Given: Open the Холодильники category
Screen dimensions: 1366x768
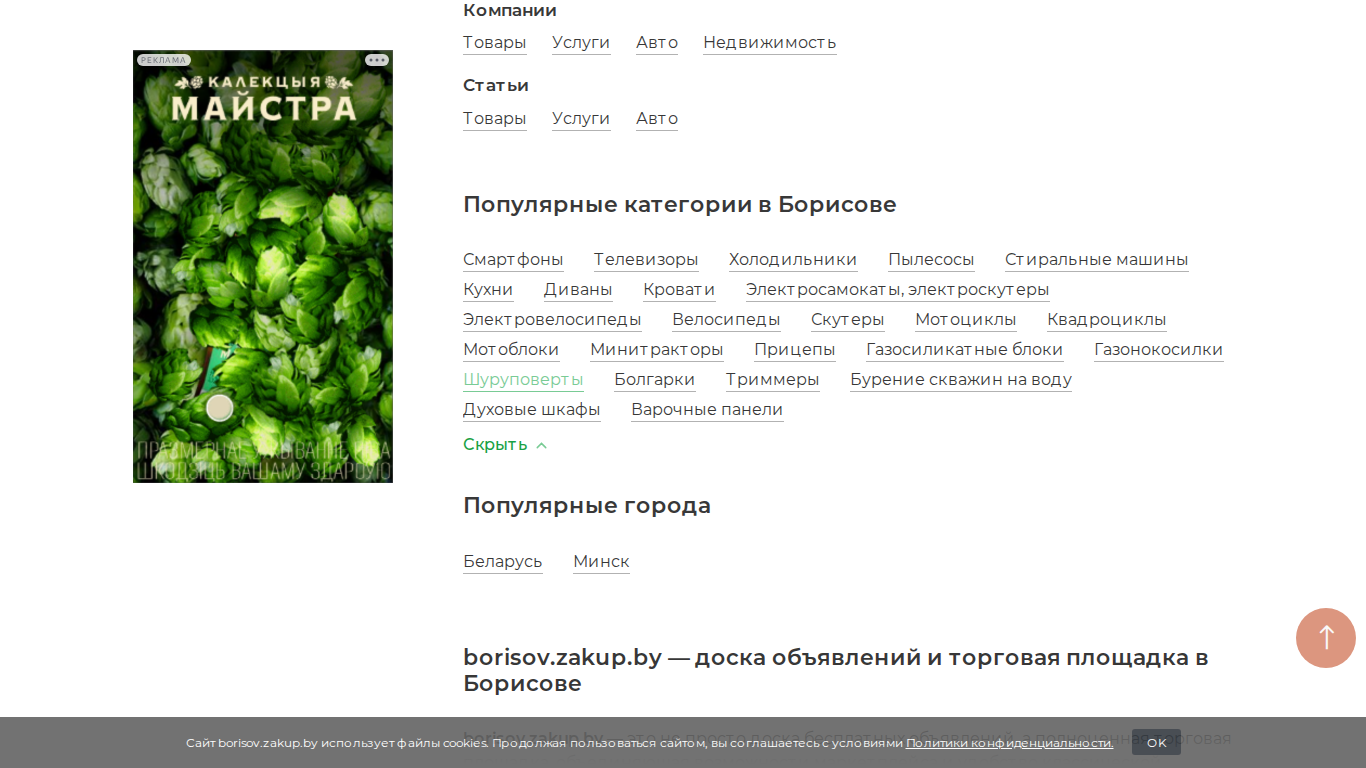Looking at the screenshot, I should point(793,260).
